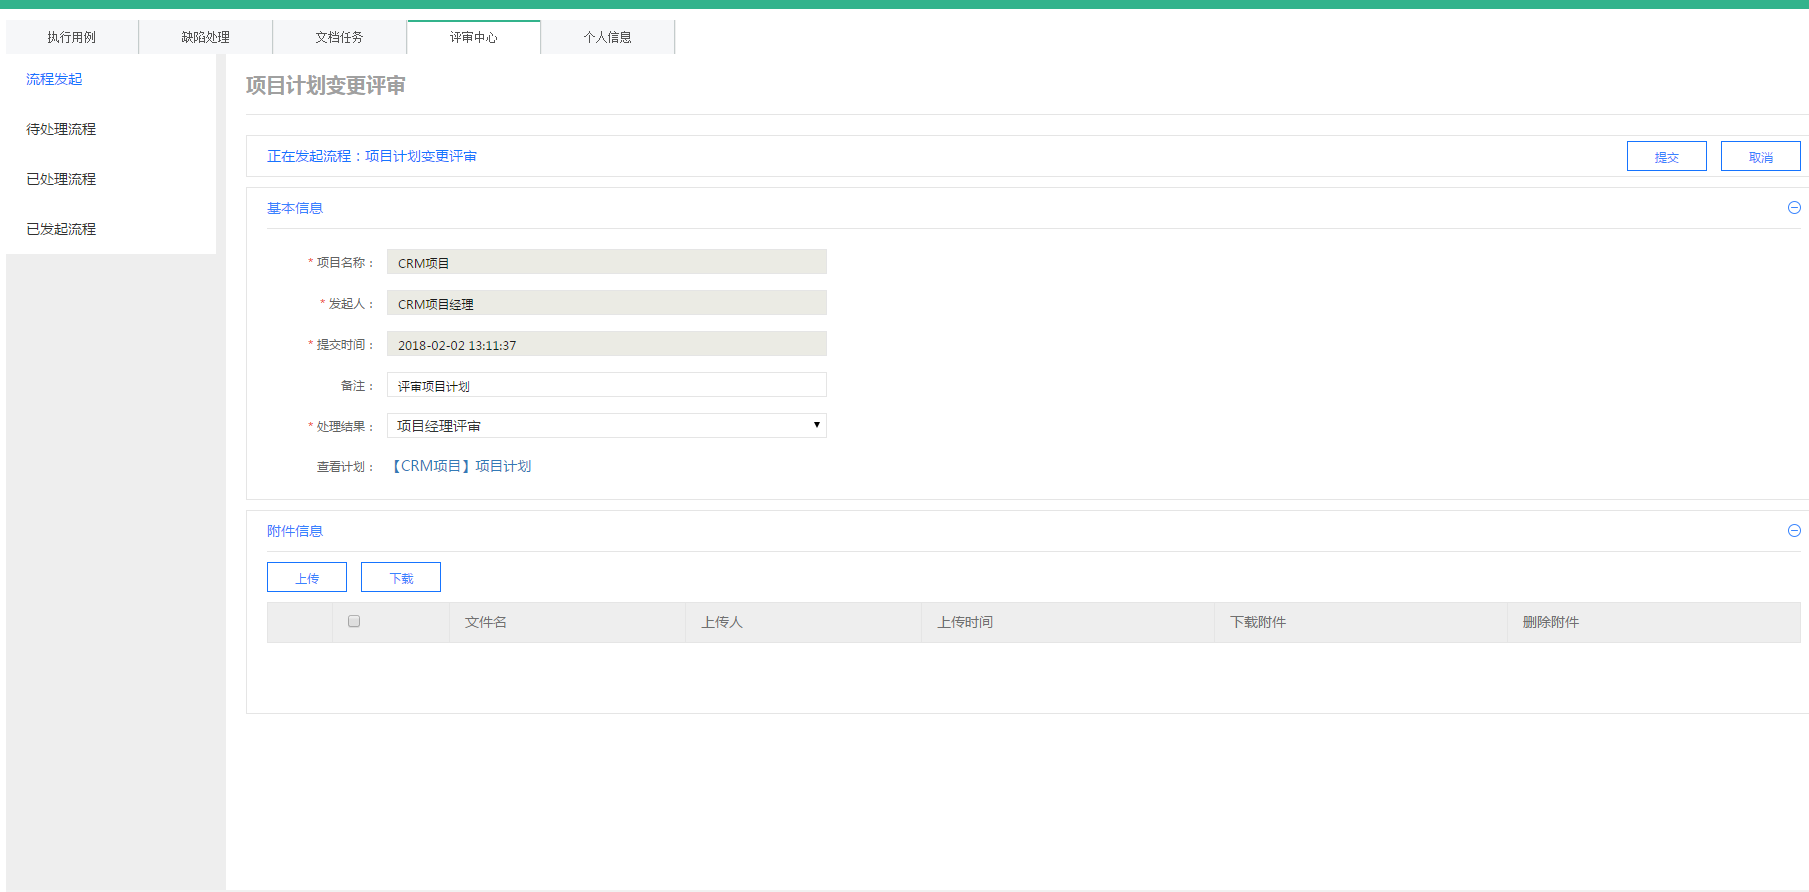
Task: Click the 提交 button
Action: 1666,157
